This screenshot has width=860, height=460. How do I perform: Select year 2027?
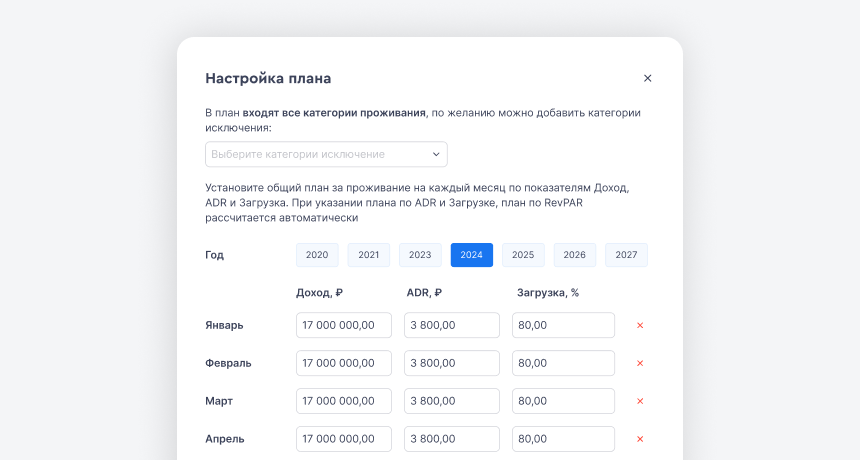click(626, 255)
